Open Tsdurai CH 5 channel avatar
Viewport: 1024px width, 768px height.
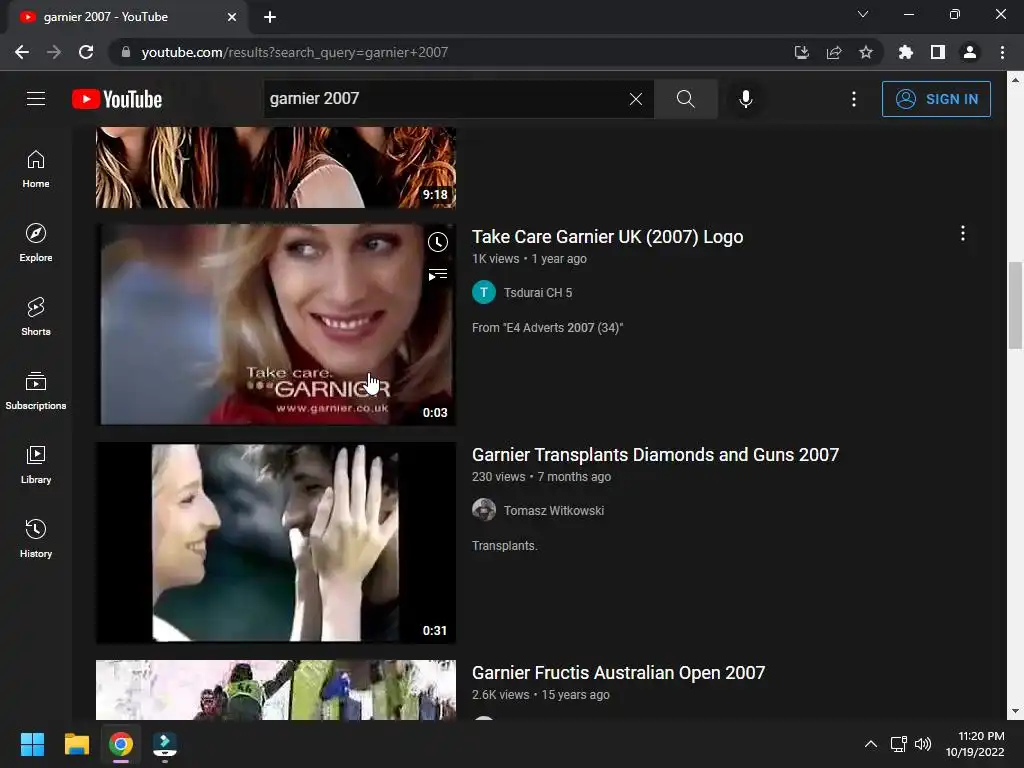coord(484,292)
